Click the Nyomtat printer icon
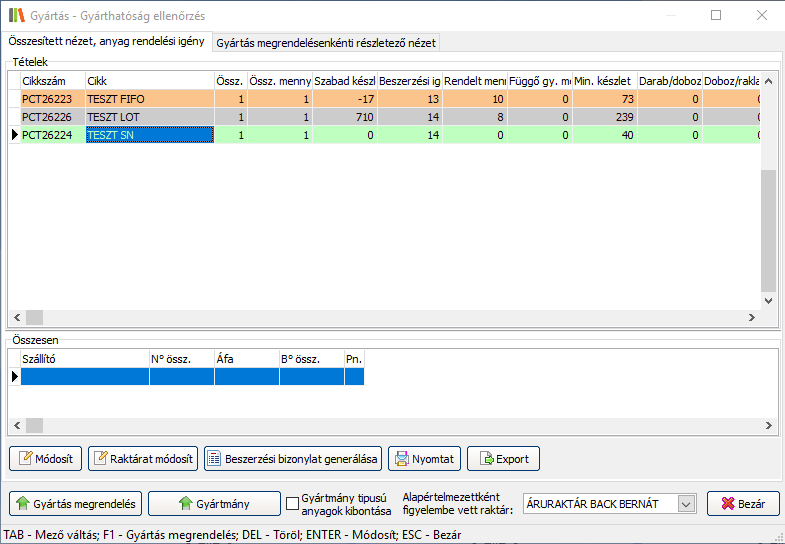Image resolution: width=785 pixels, height=544 pixels. (x=401, y=459)
